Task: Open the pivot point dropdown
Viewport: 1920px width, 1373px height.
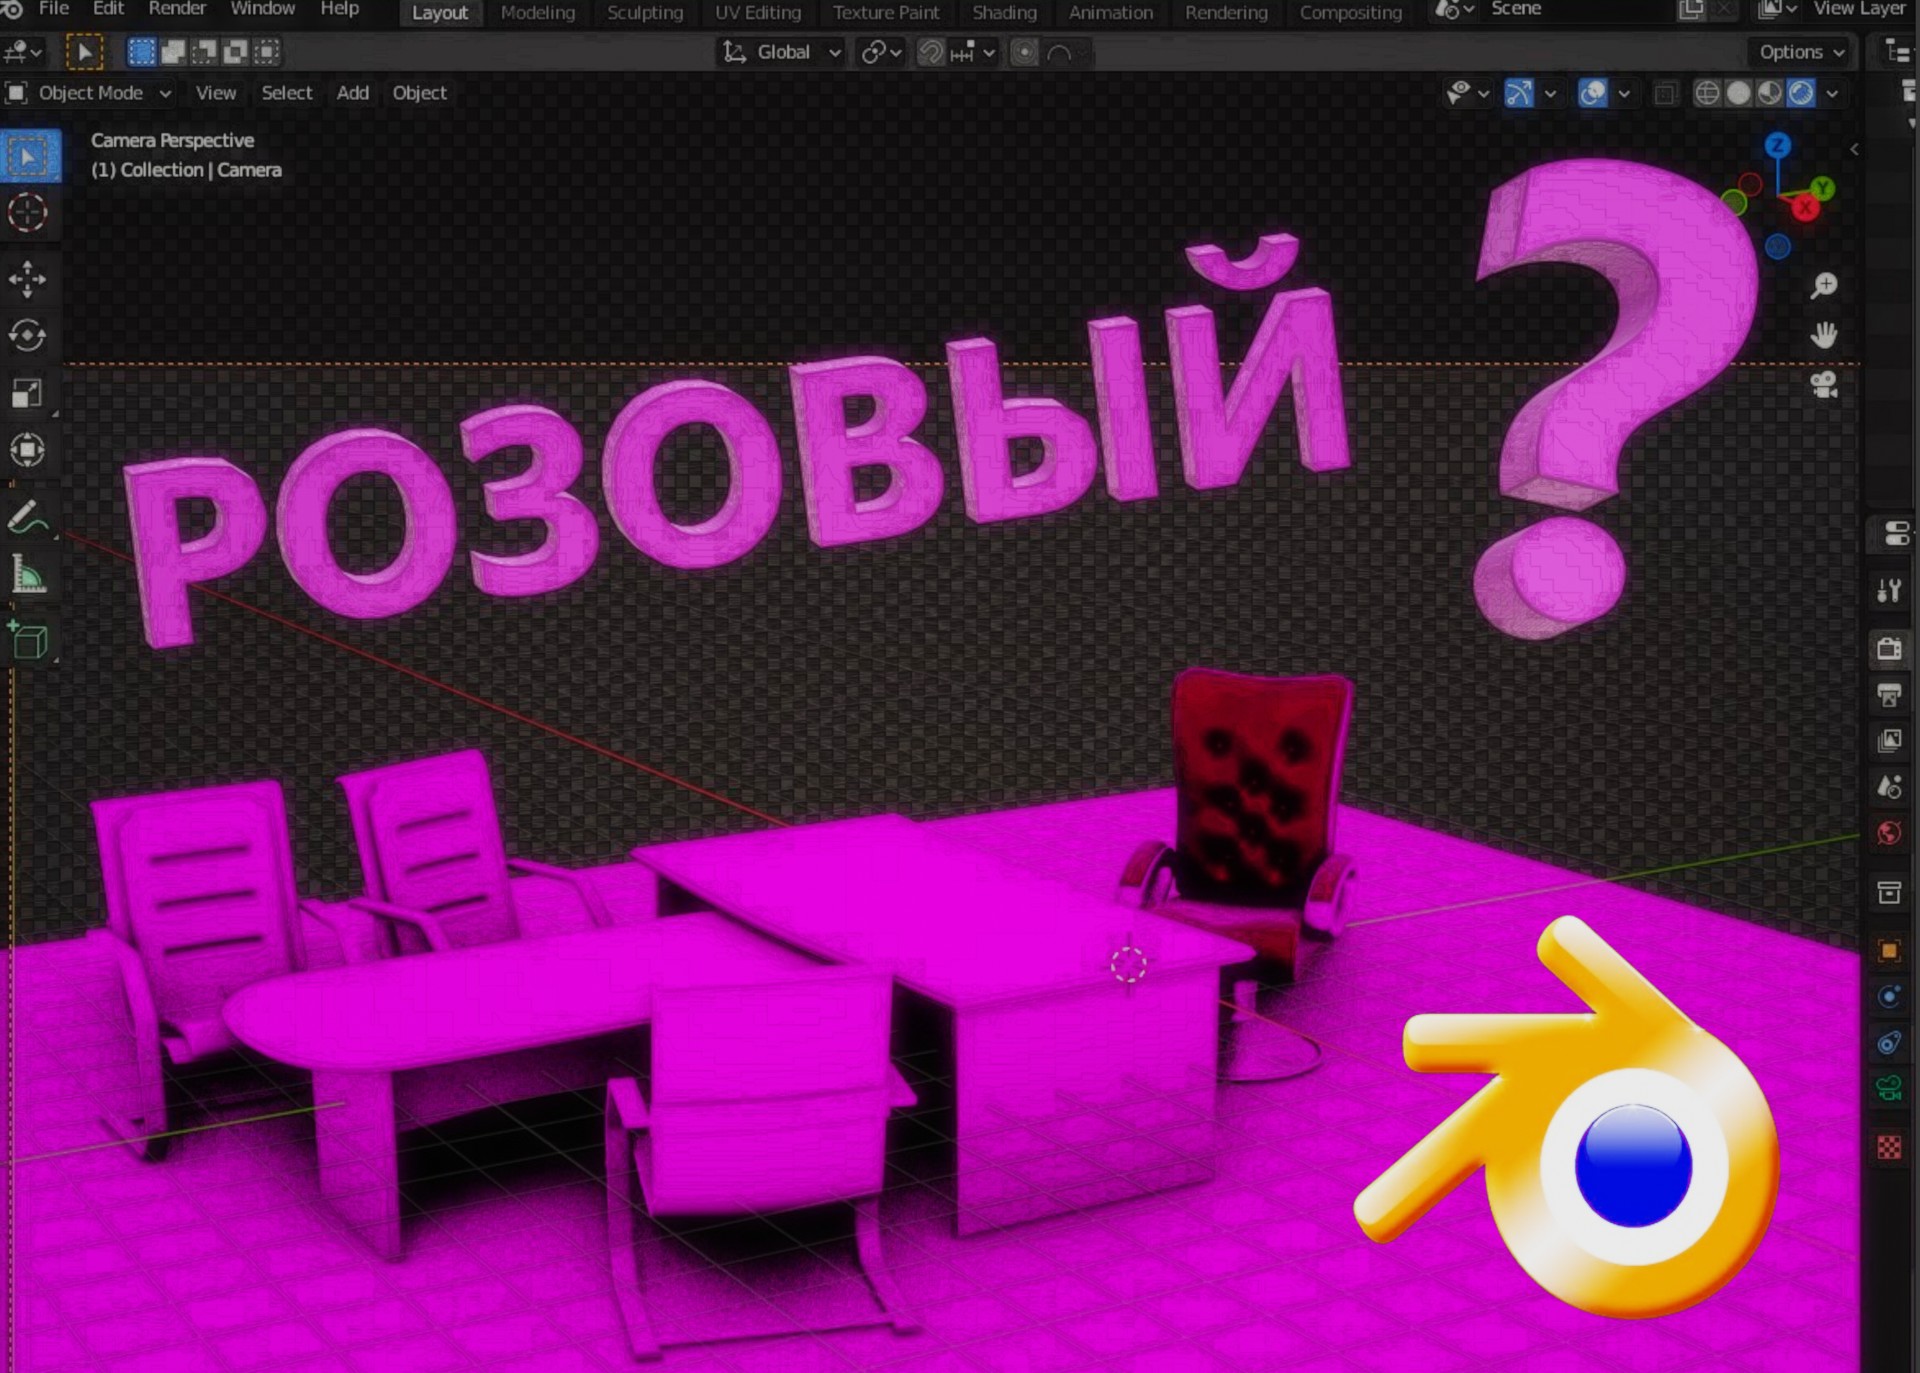Action: tap(881, 52)
